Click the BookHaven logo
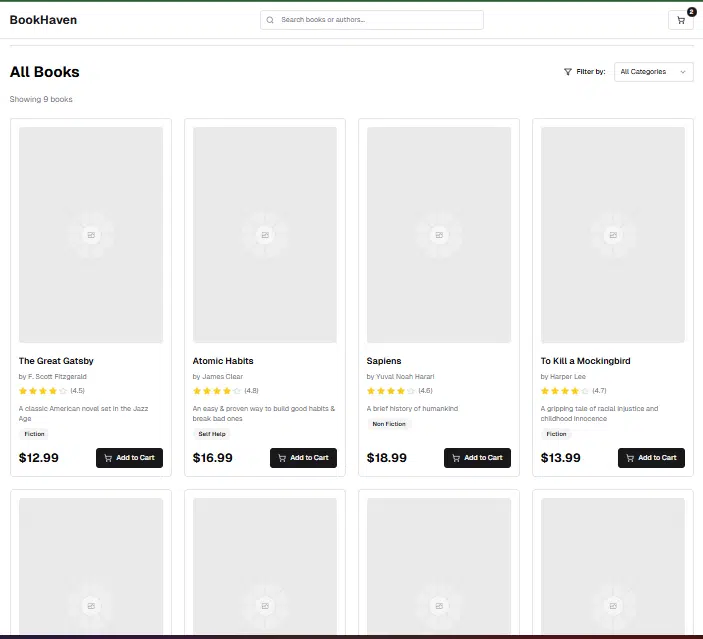Image resolution: width=703 pixels, height=639 pixels. (x=43, y=20)
